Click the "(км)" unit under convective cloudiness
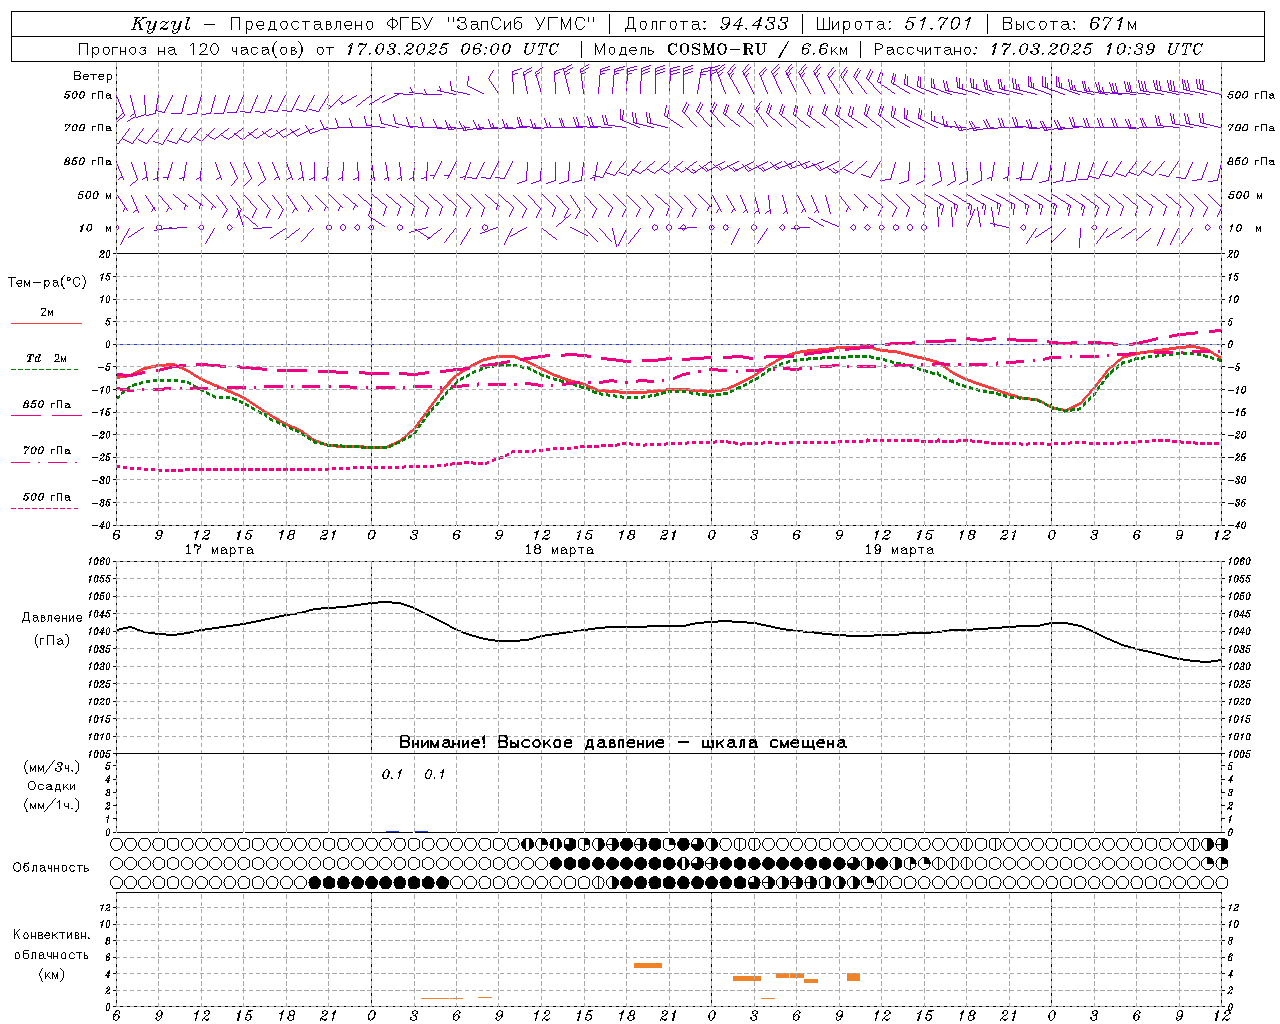The width and height of the screenshot is (1280, 1024). pos(51,974)
